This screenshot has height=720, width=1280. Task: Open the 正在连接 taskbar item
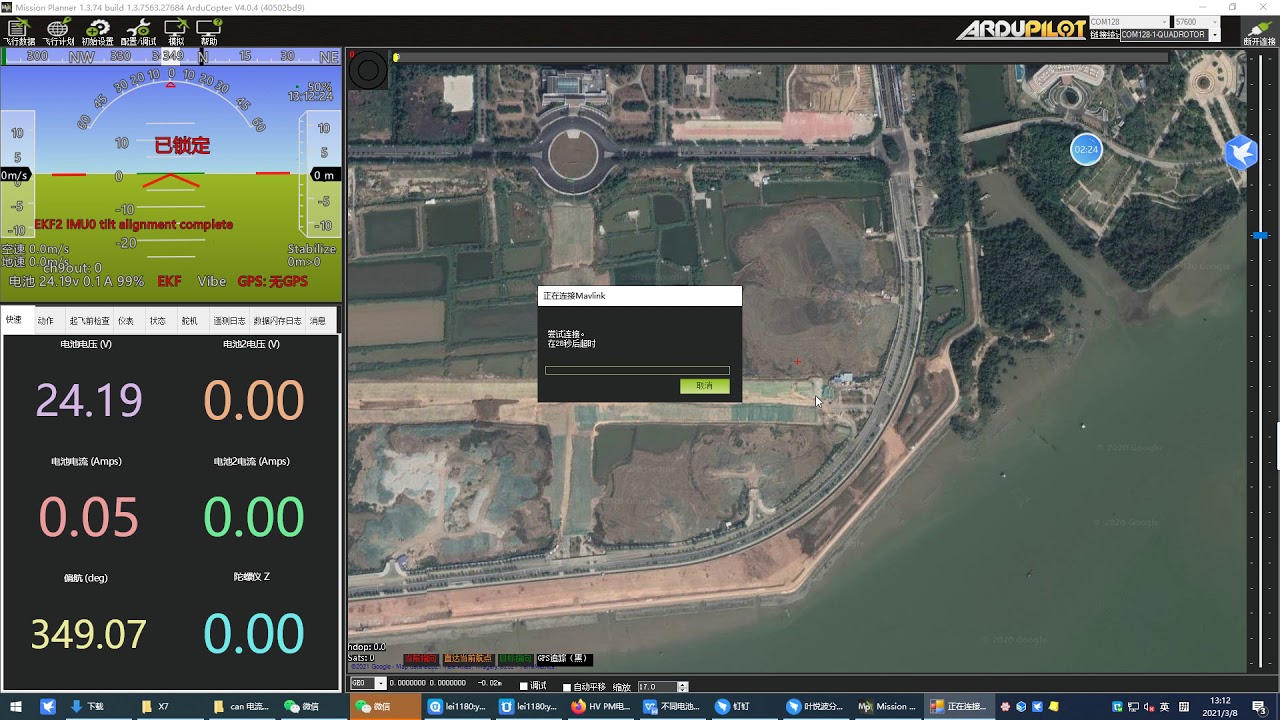(x=960, y=706)
